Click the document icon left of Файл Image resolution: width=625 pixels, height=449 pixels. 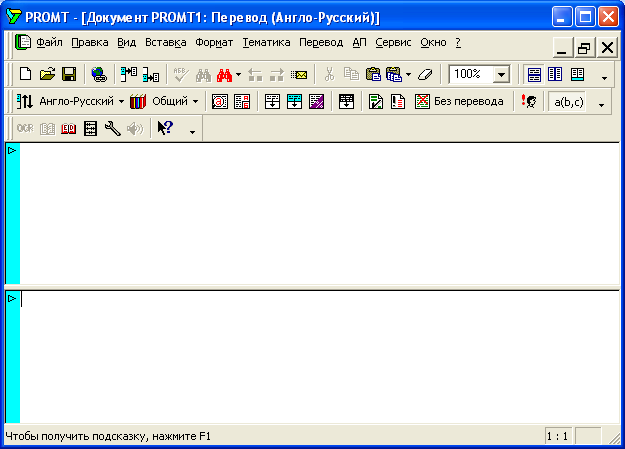tap(23, 42)
